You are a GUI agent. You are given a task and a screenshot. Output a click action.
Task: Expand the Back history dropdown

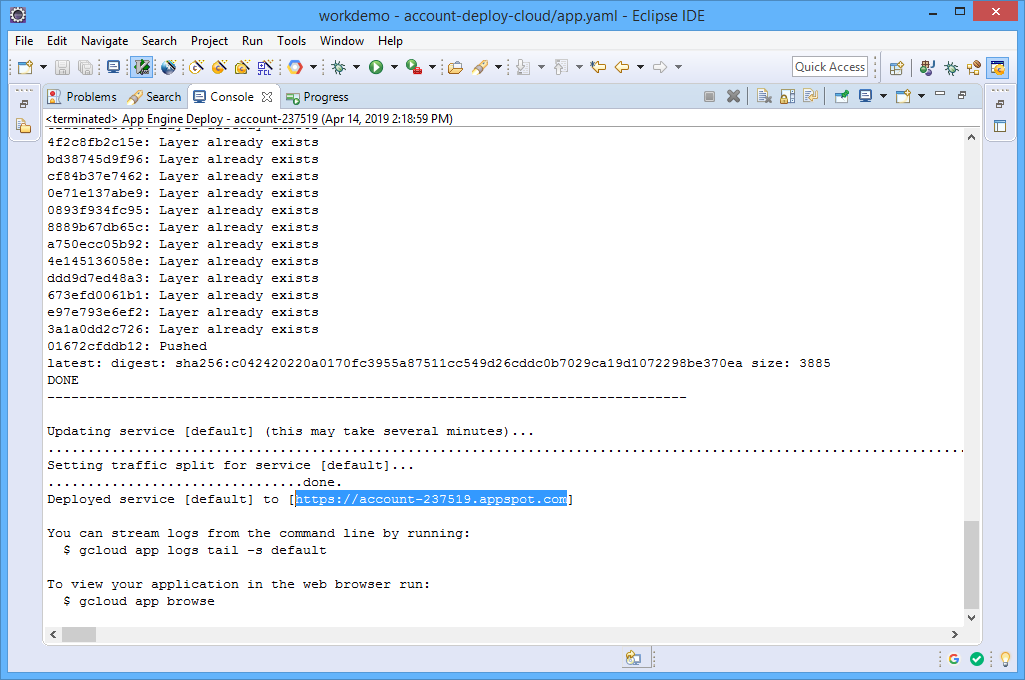pos(641,67)
